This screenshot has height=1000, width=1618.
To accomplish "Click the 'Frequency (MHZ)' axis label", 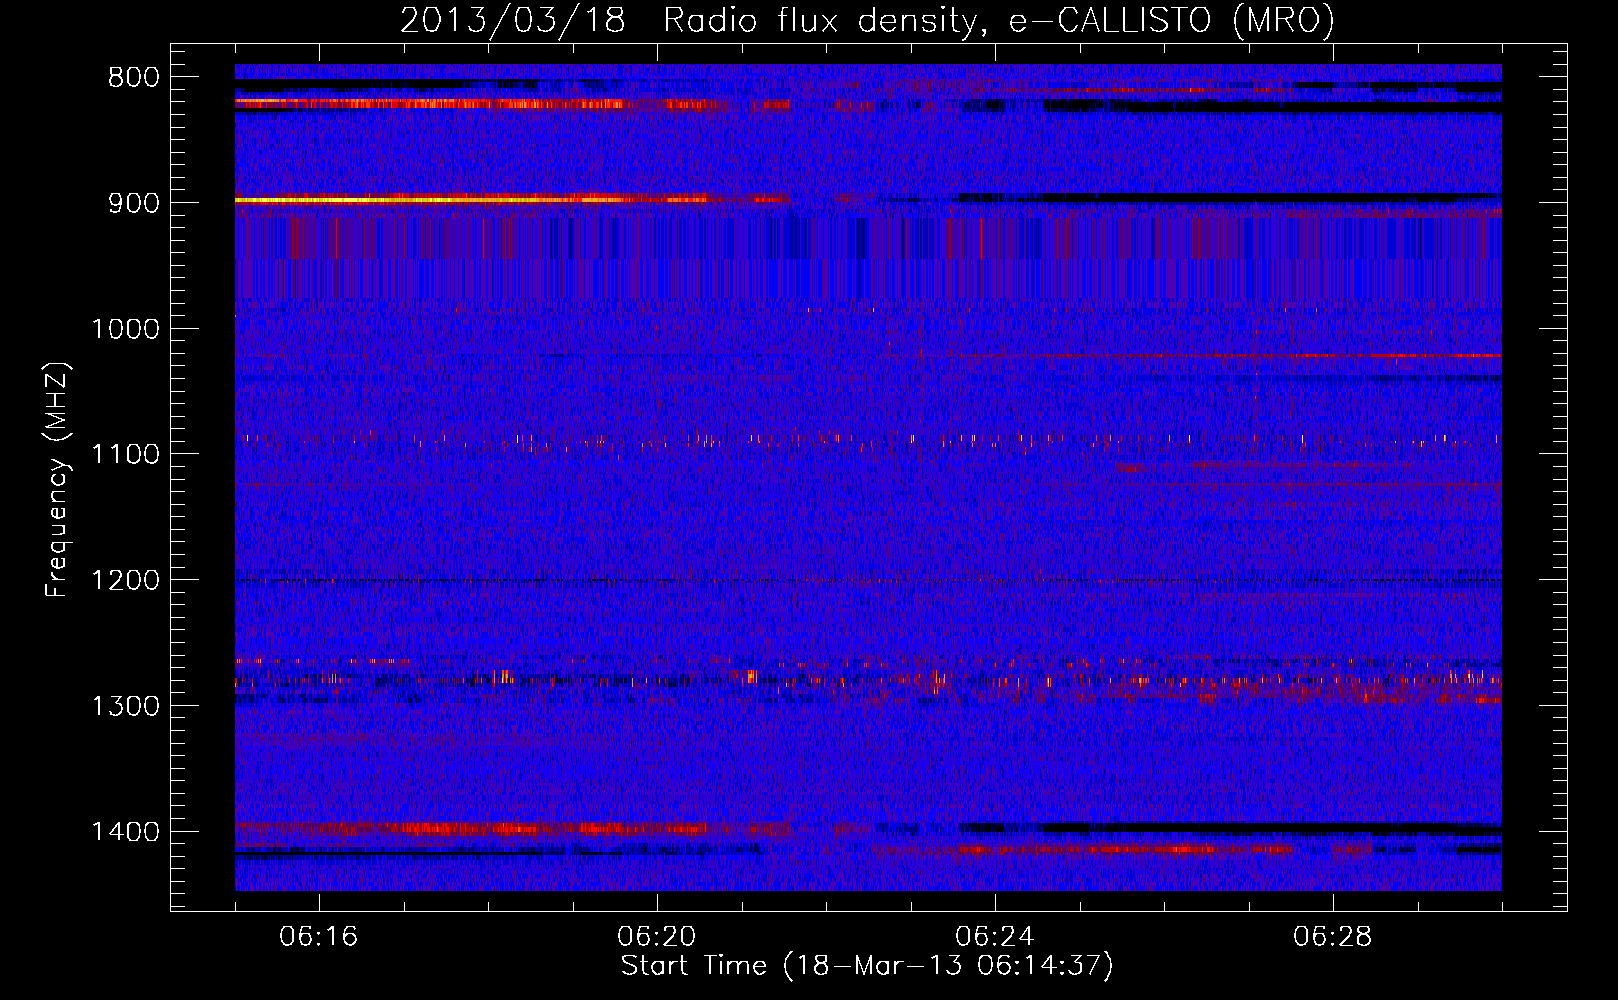I will coord(57,480).
